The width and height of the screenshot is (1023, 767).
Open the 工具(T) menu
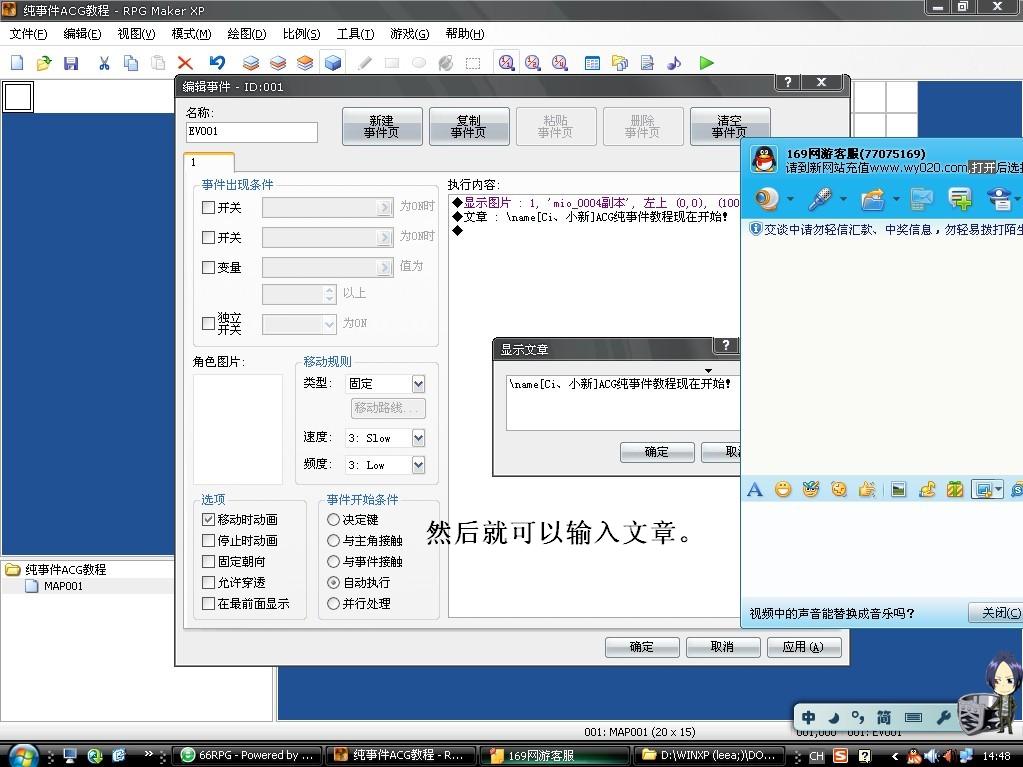tap(356, 34)
